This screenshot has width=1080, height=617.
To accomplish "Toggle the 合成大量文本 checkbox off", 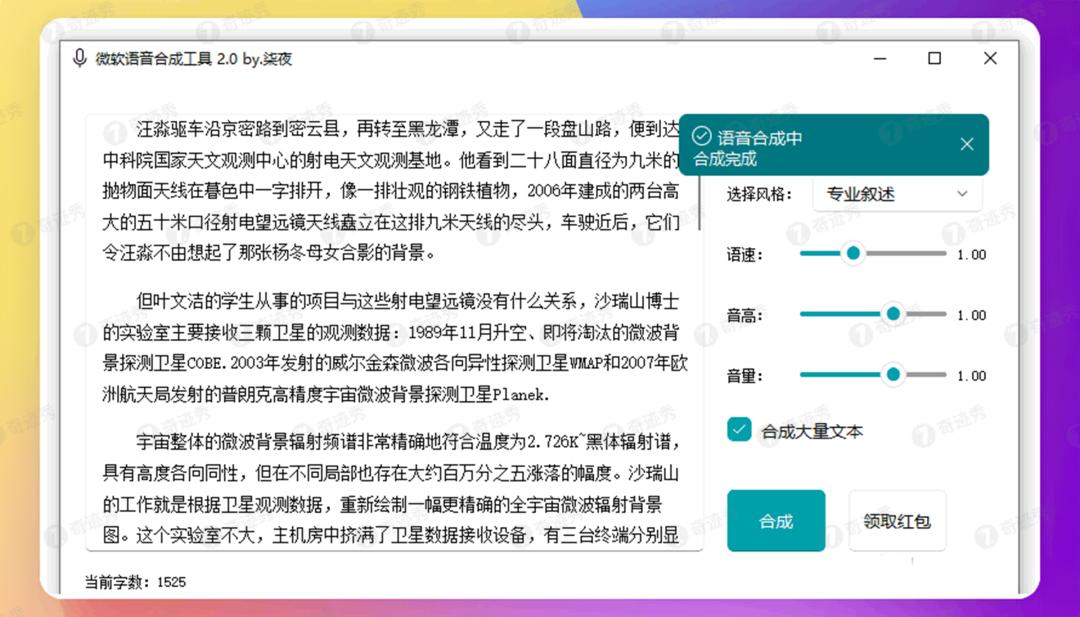I will click(739, 430).
